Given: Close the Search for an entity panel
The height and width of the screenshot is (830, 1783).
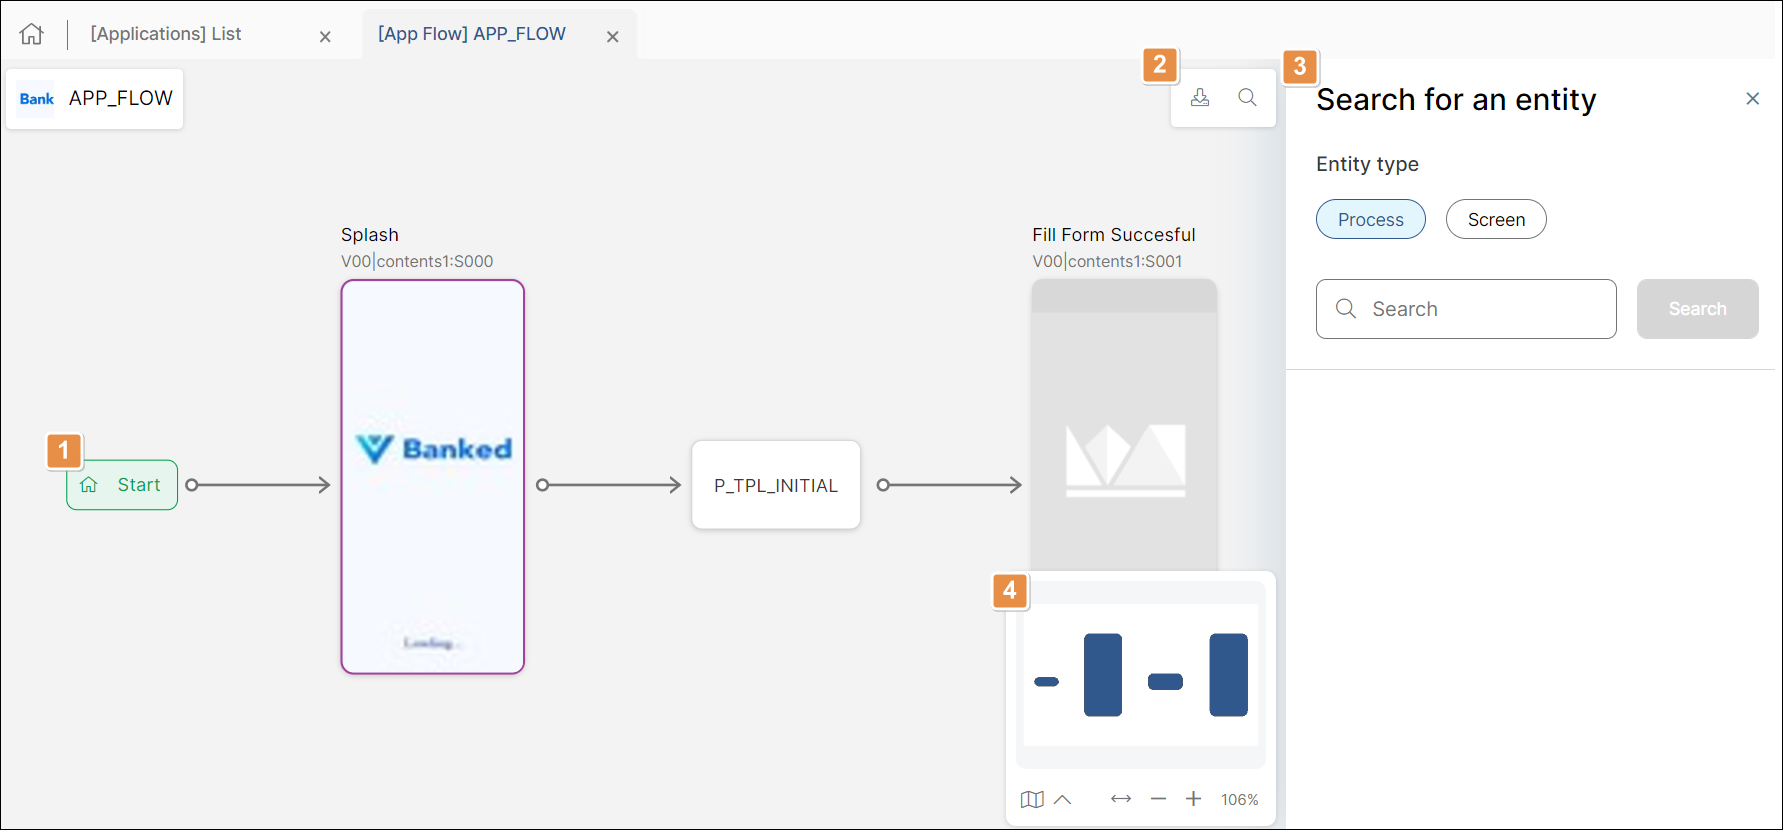Looking at the screenshot, I should click(1752, 98).
